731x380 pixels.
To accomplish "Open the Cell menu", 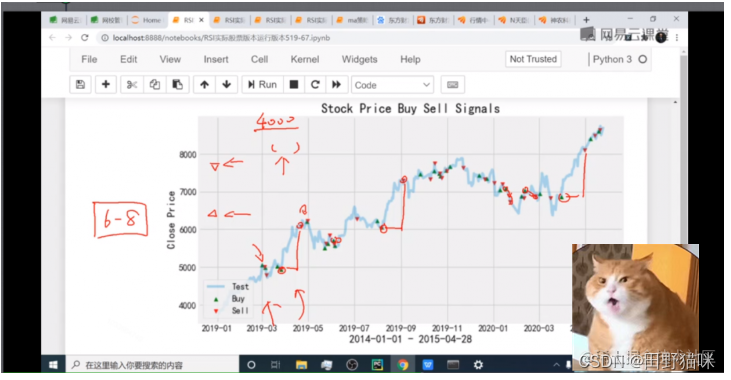I will tap(259, 59).
